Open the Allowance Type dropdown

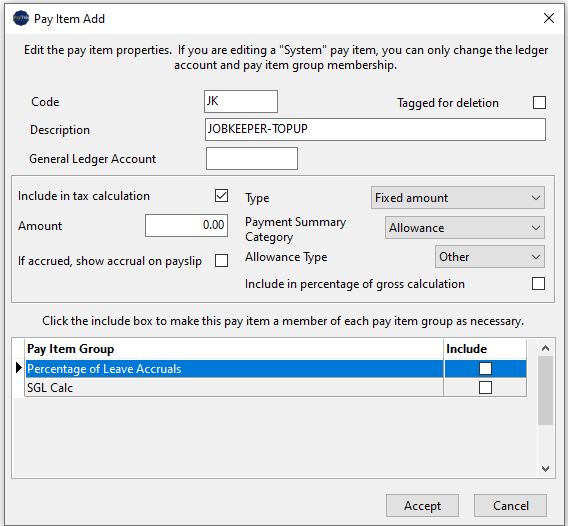tap(490, 257)
